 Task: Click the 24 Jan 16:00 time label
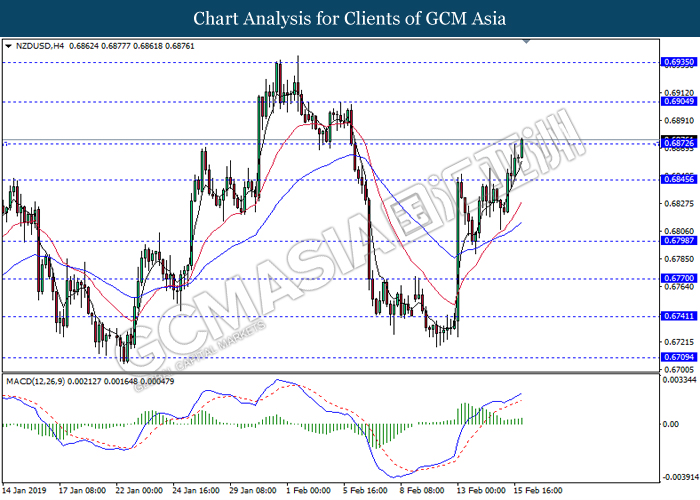point(196,491)
